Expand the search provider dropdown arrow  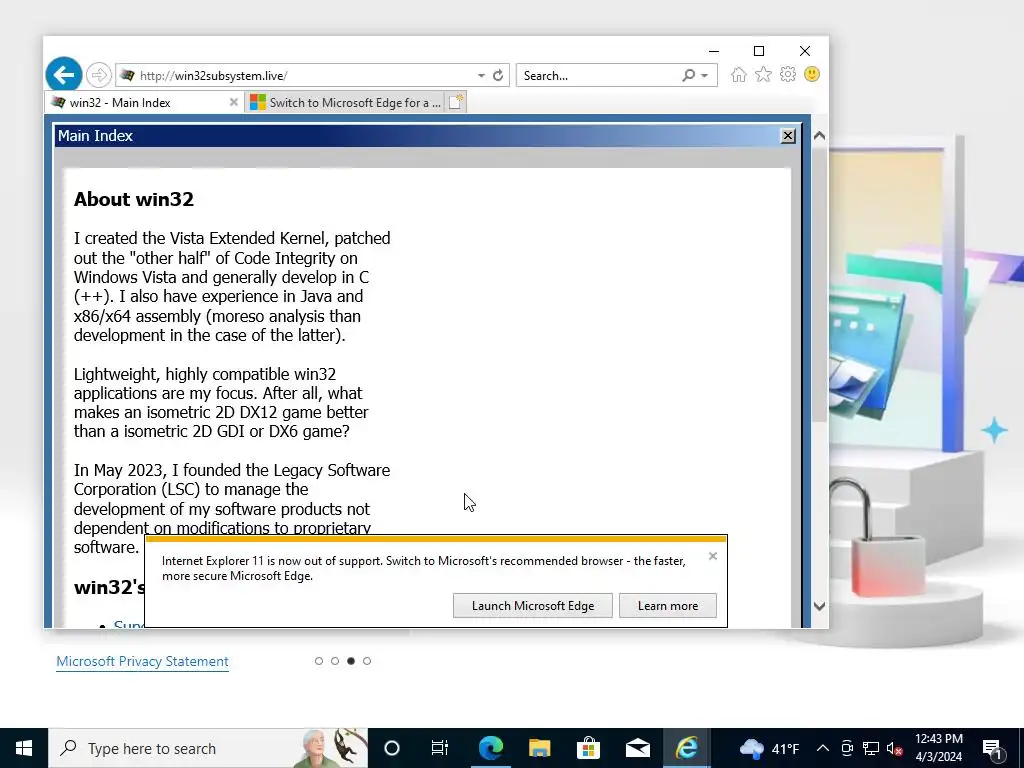coord(705,76)
